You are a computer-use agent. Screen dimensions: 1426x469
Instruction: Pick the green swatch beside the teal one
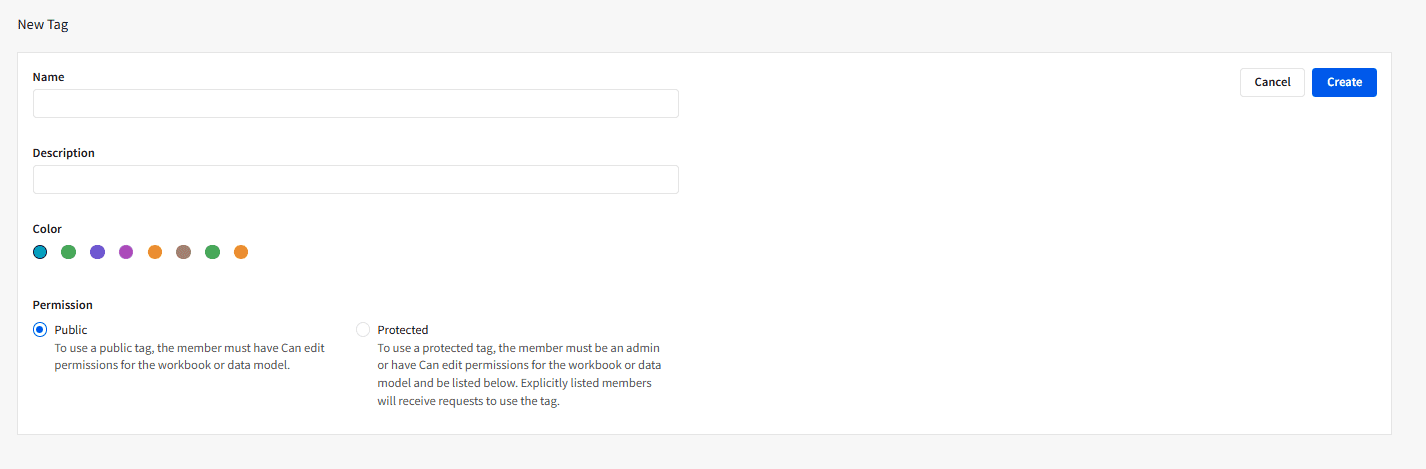click(69, 252)
